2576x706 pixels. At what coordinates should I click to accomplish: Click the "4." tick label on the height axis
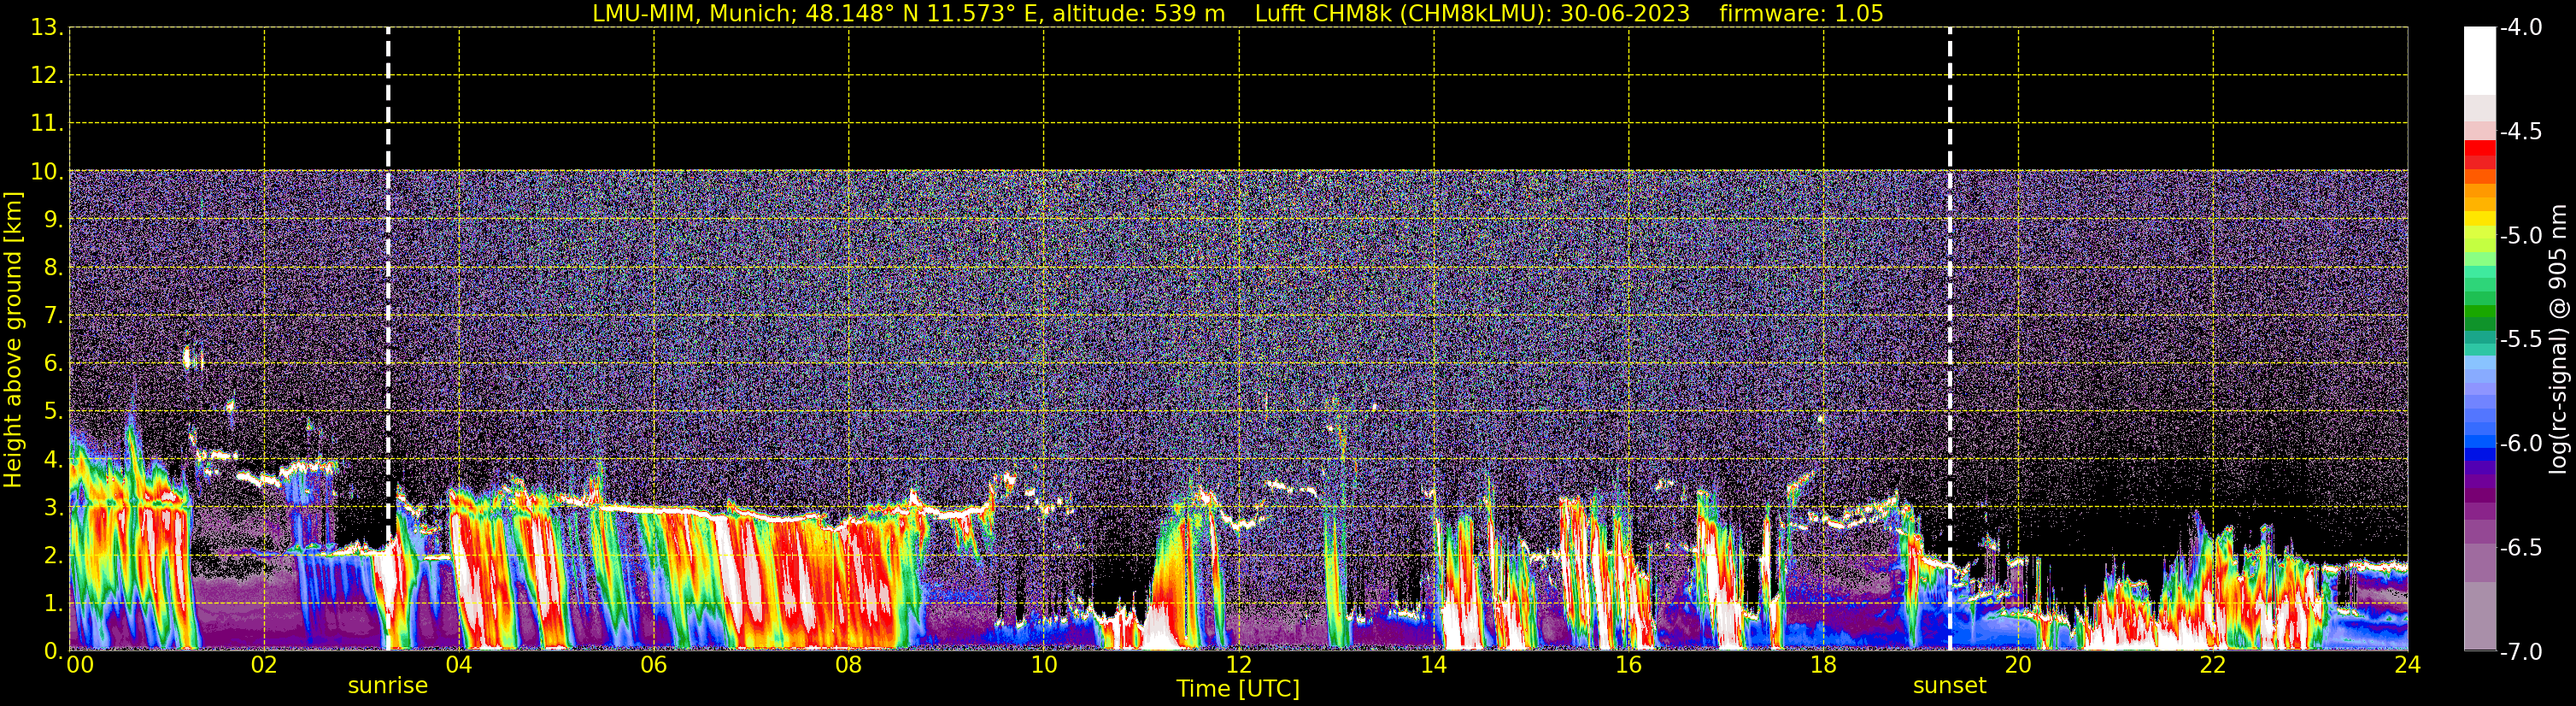click(53, 459)
